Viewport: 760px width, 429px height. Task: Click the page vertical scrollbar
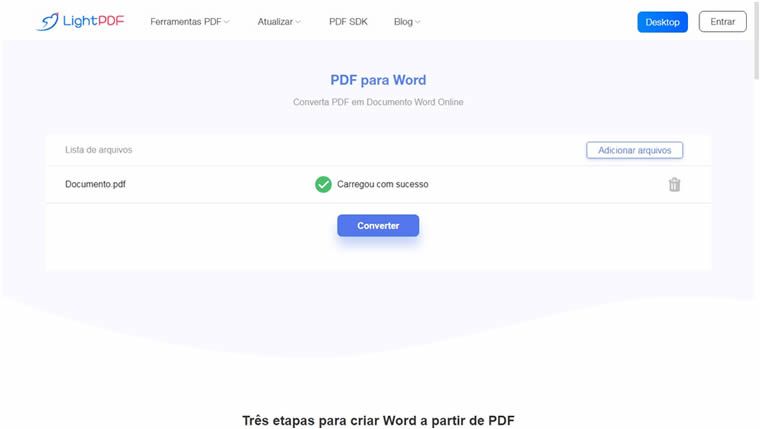[756, 39]
